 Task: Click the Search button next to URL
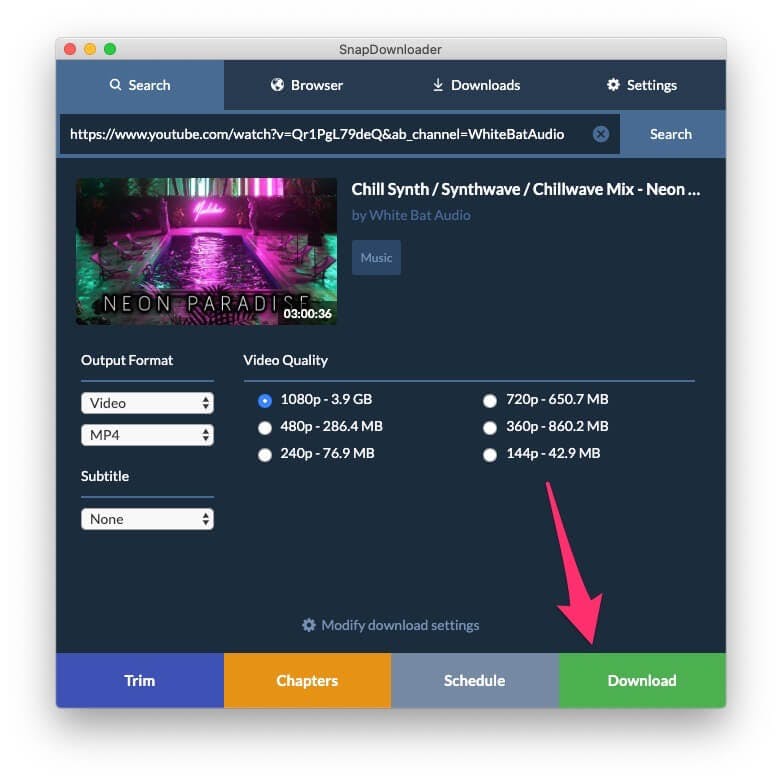tap(671, 134)
